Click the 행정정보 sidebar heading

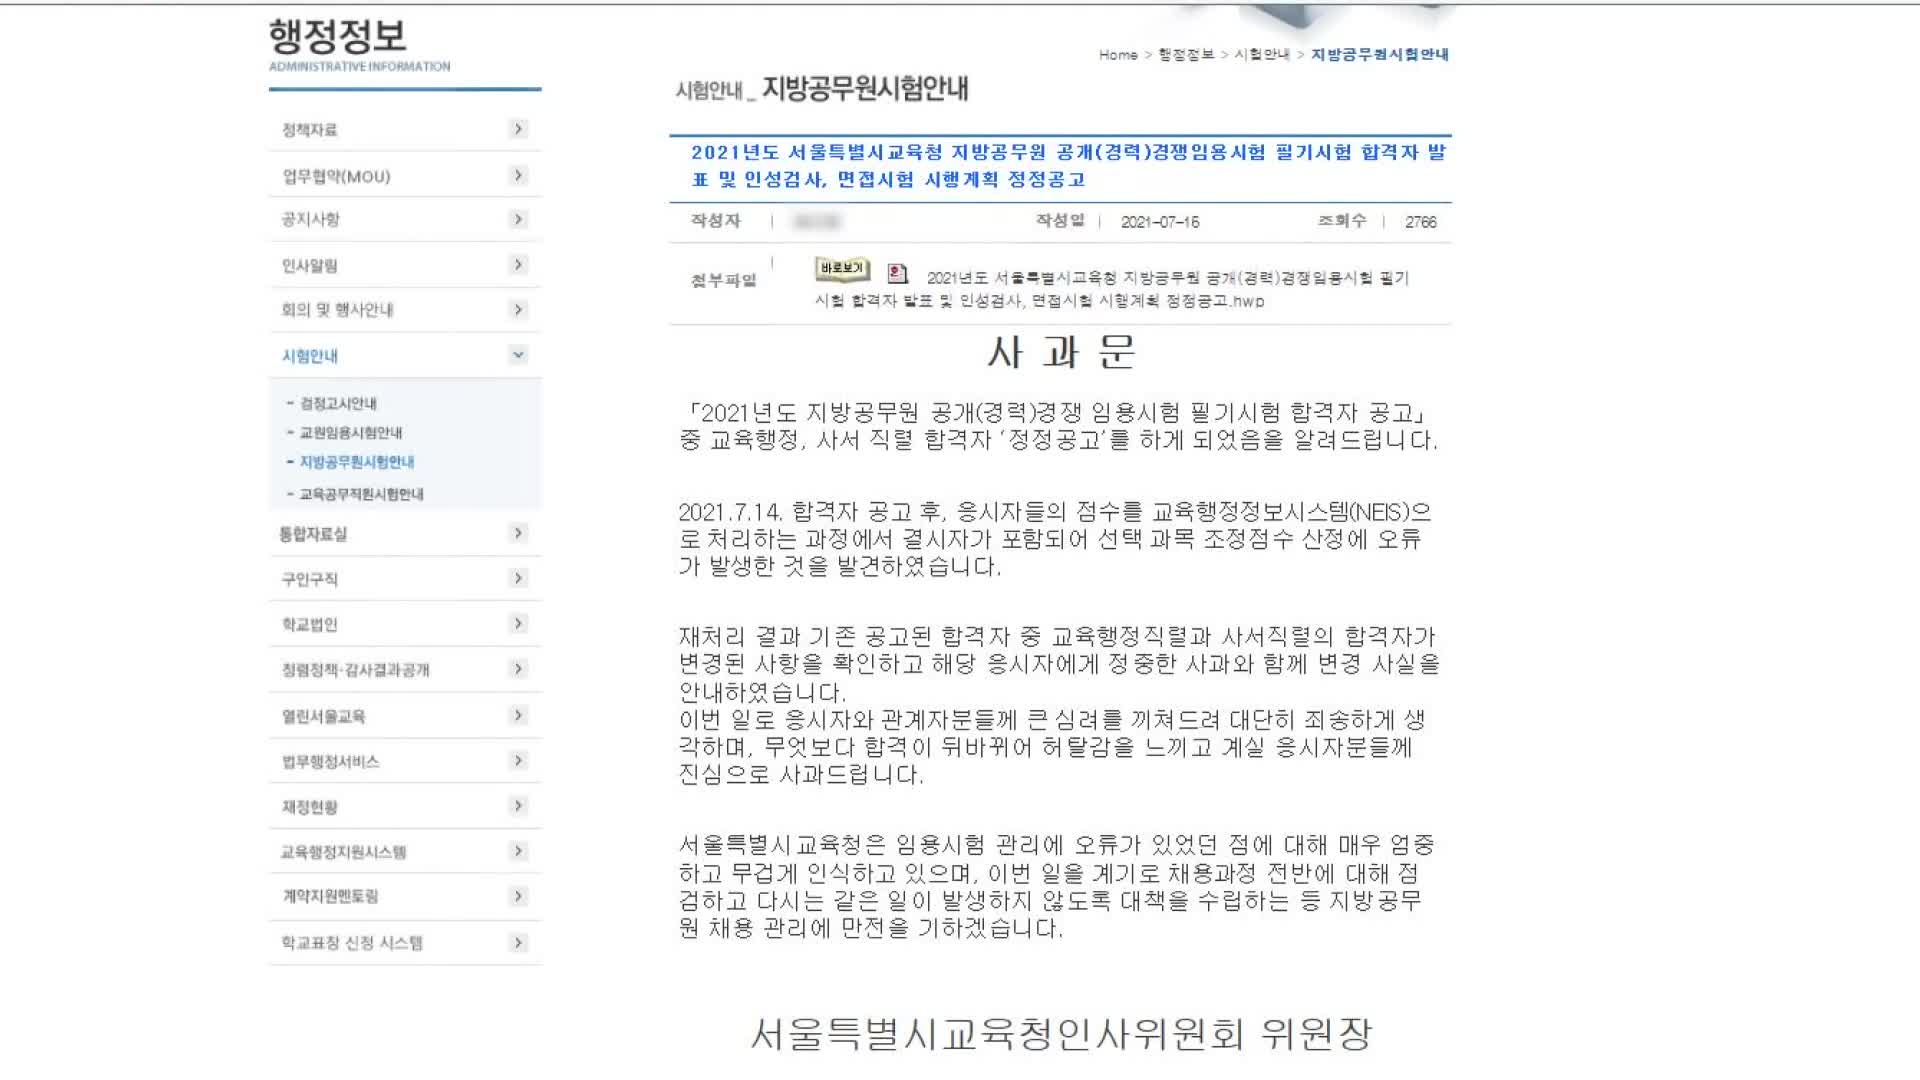[337, 37]
